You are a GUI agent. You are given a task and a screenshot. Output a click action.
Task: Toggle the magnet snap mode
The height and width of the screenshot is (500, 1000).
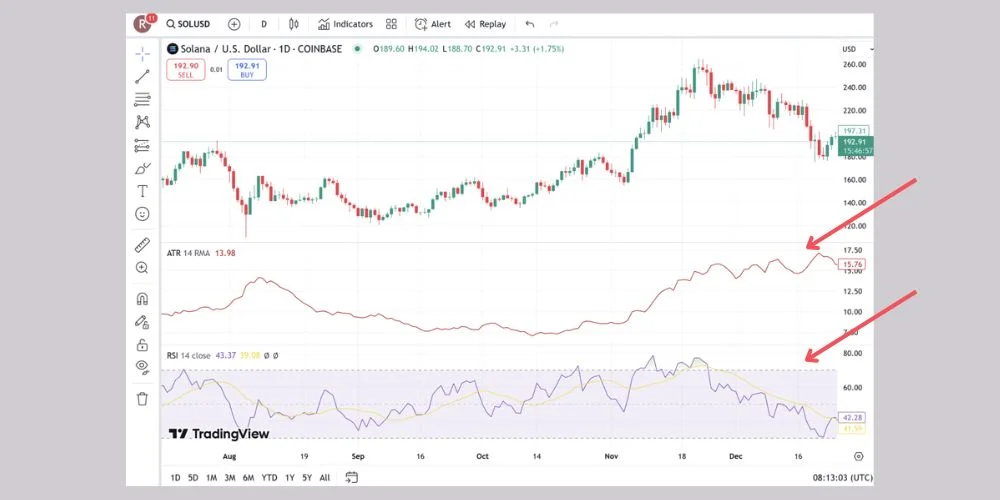click(142, 298)
